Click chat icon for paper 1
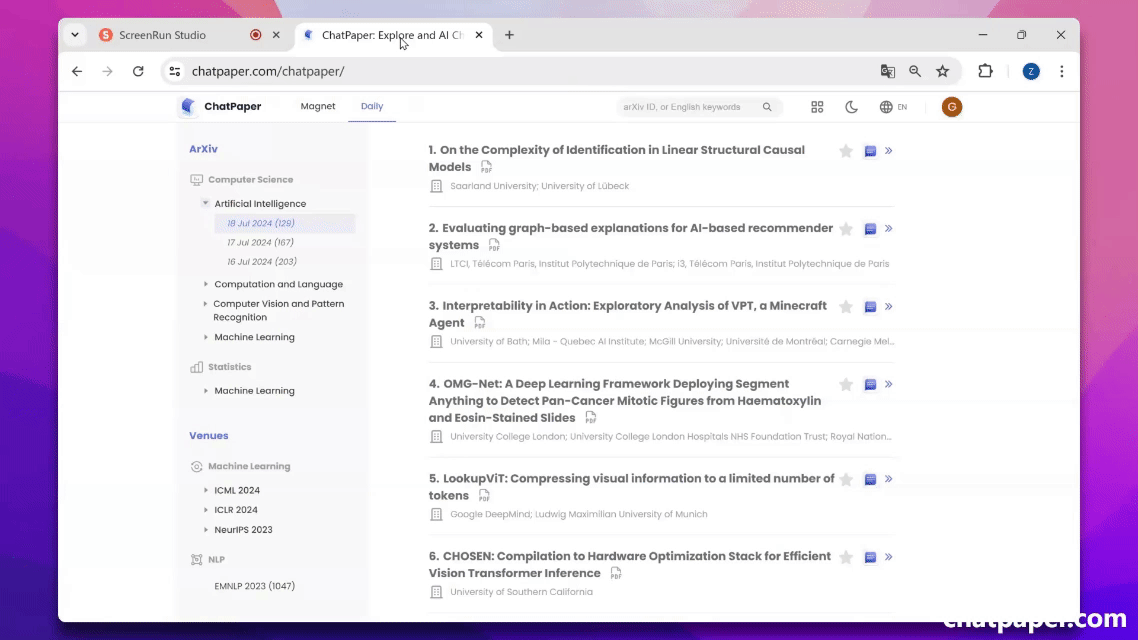The width and height of the screenshot is (1138, 640). click(870, 151)
